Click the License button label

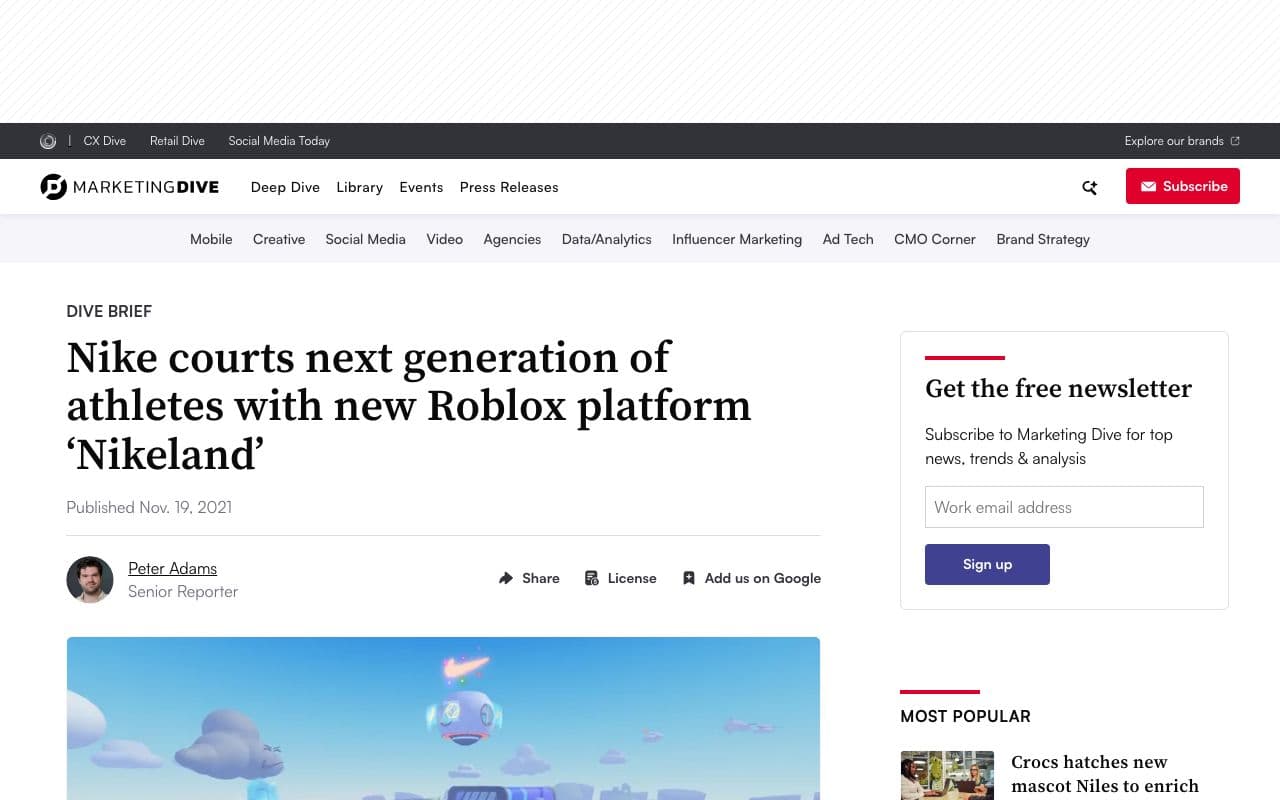click(x=632, y=578)
